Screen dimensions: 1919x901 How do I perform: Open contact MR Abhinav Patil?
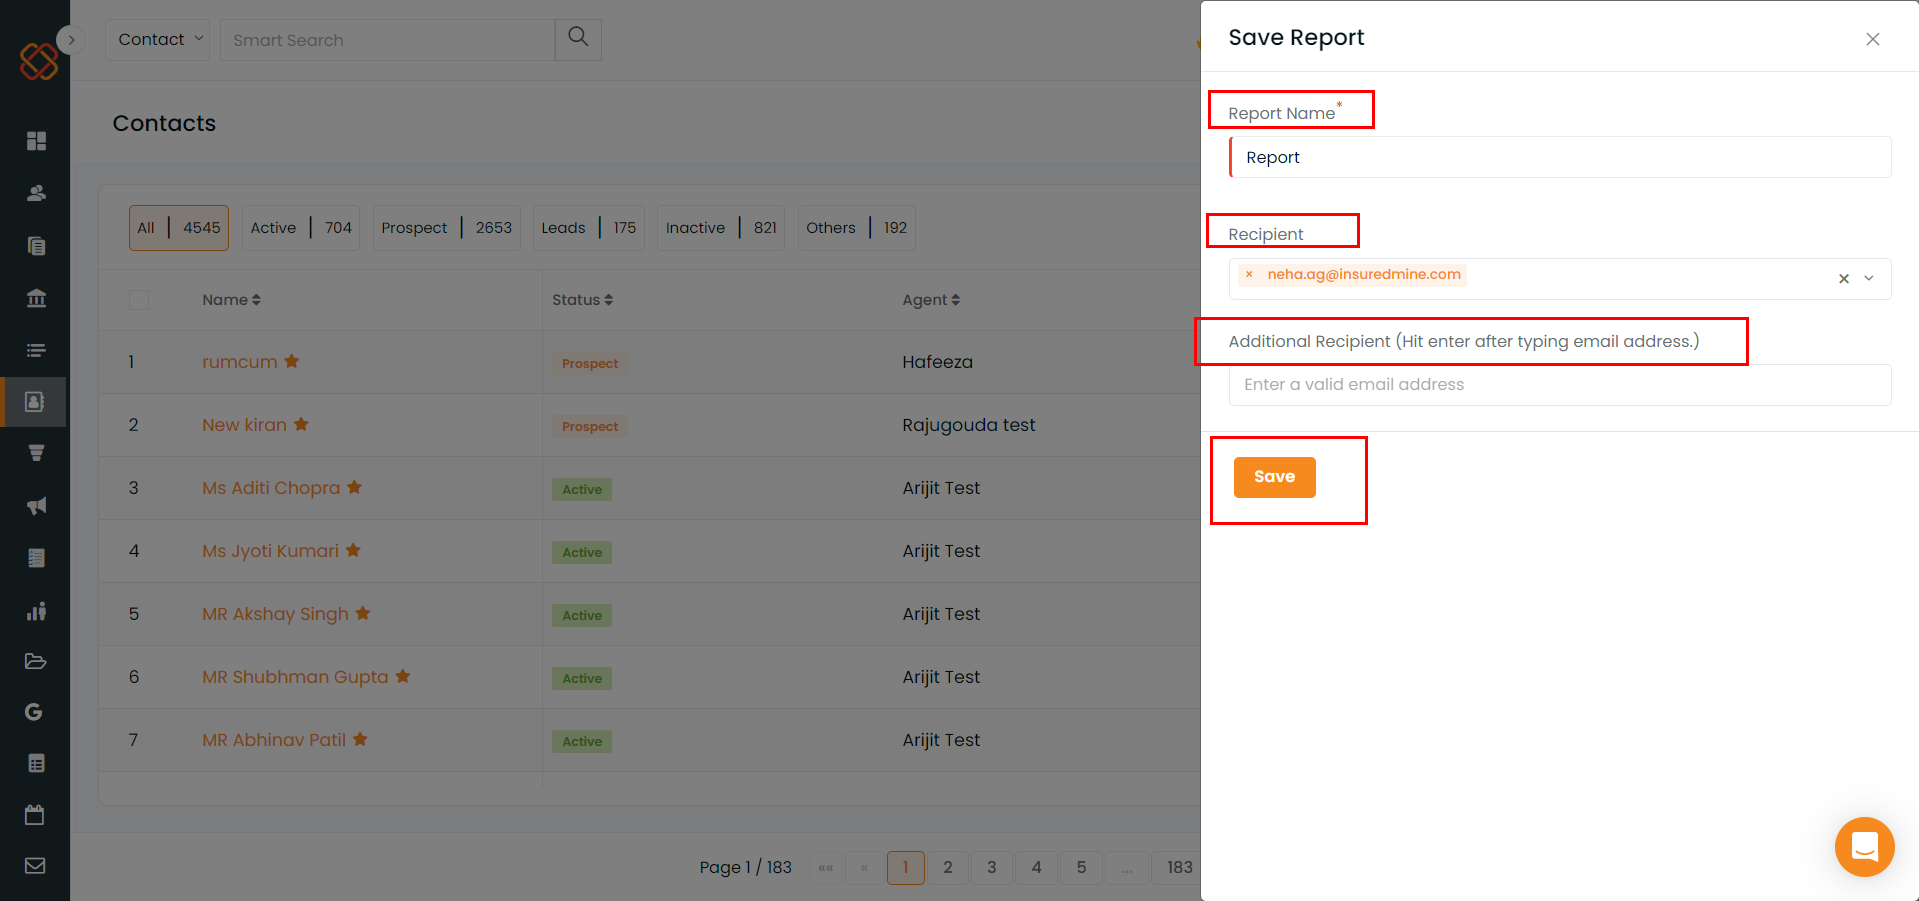[274, 740]
